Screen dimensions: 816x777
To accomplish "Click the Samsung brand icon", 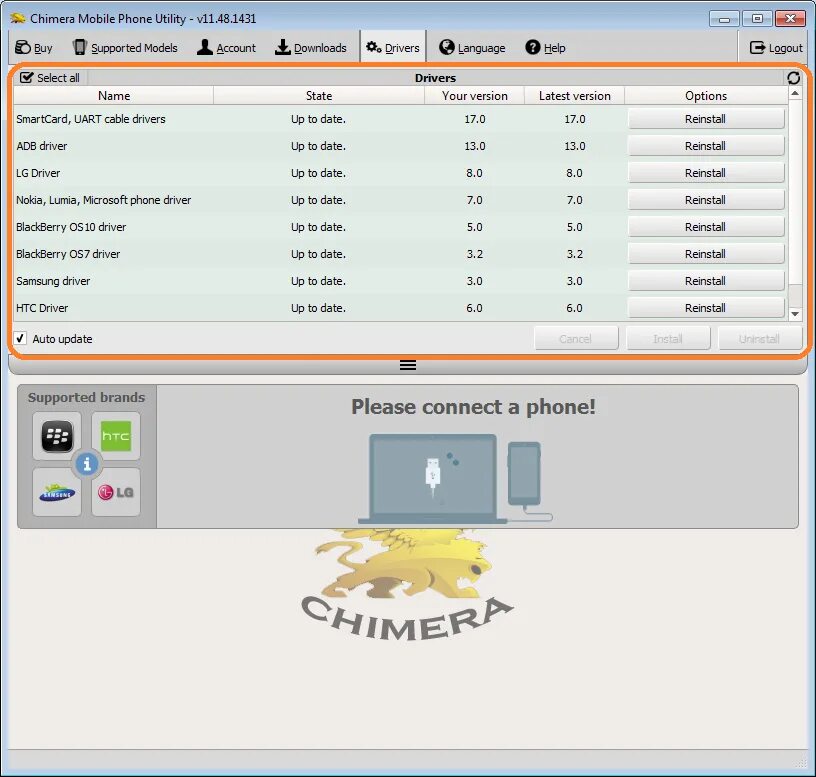I will (57, 492).
